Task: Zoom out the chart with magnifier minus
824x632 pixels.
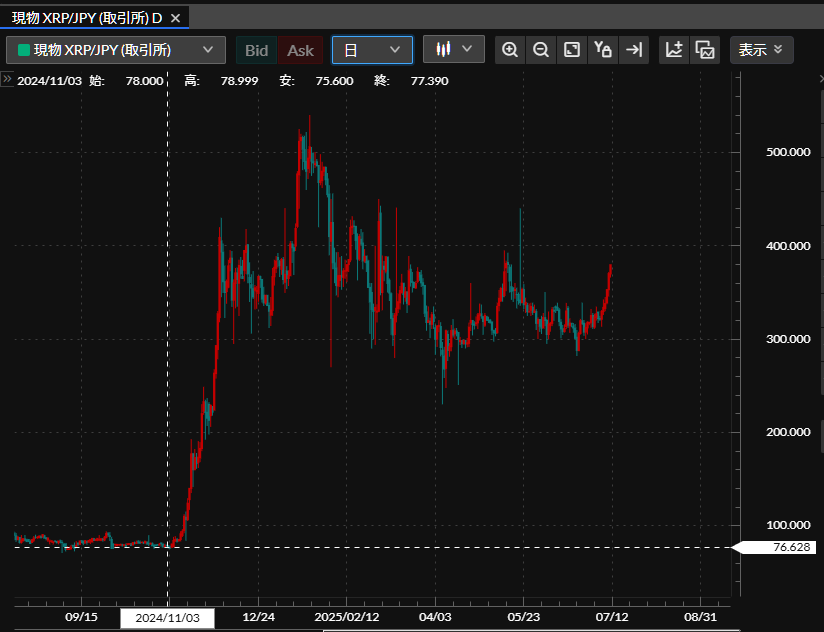Action: pos(541,50)
